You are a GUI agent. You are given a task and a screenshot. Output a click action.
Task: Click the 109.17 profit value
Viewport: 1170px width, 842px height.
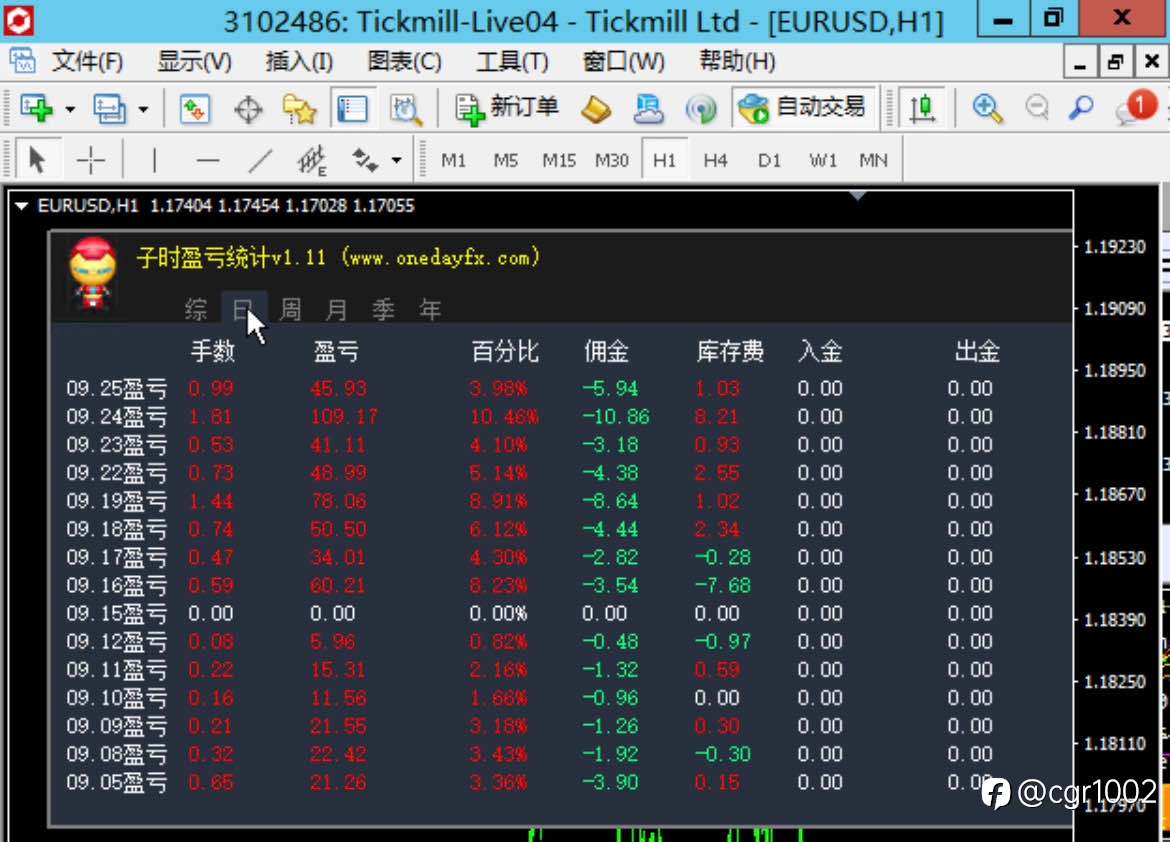[x=344, y=417]
